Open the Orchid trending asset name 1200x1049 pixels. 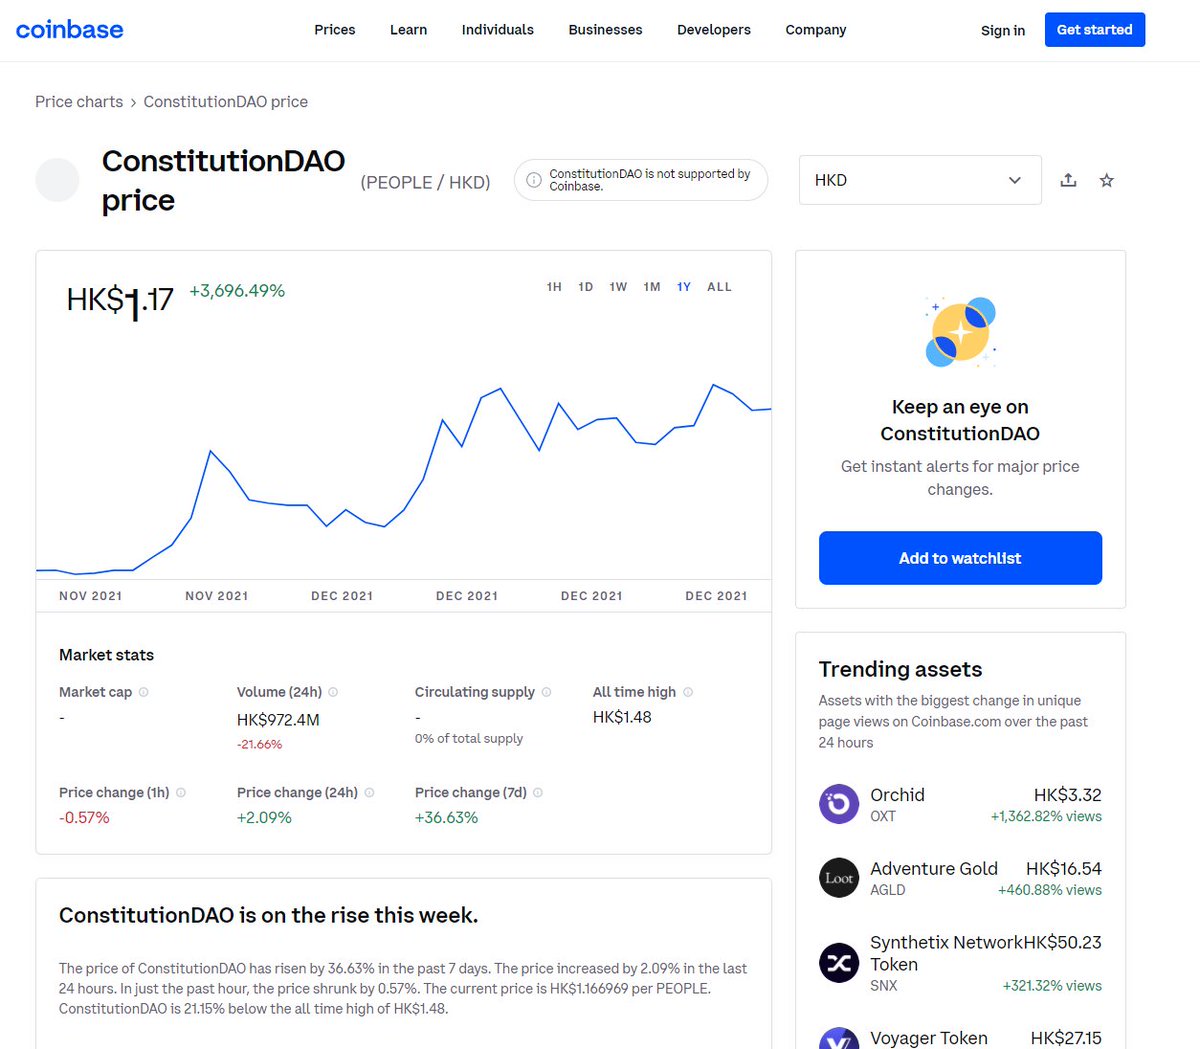pos(897,795)
